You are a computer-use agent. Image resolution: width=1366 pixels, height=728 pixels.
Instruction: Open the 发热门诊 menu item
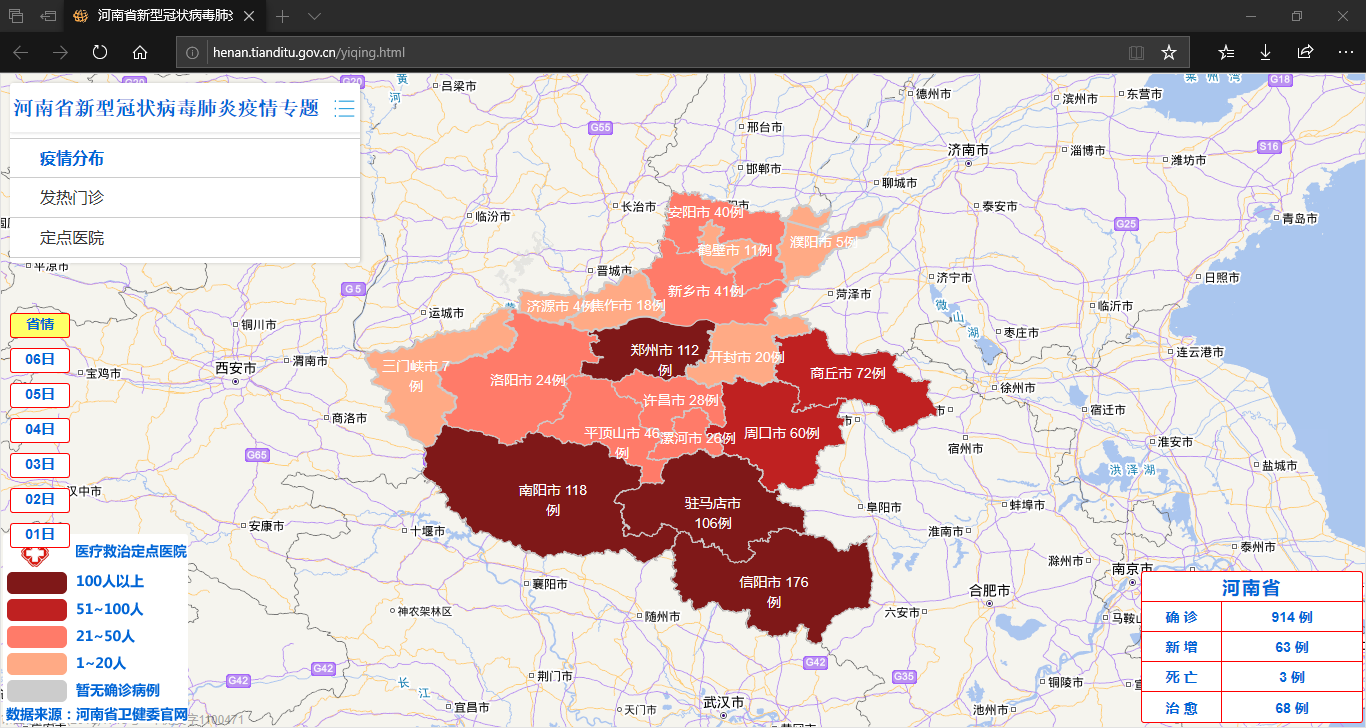(x=72, y=198)
